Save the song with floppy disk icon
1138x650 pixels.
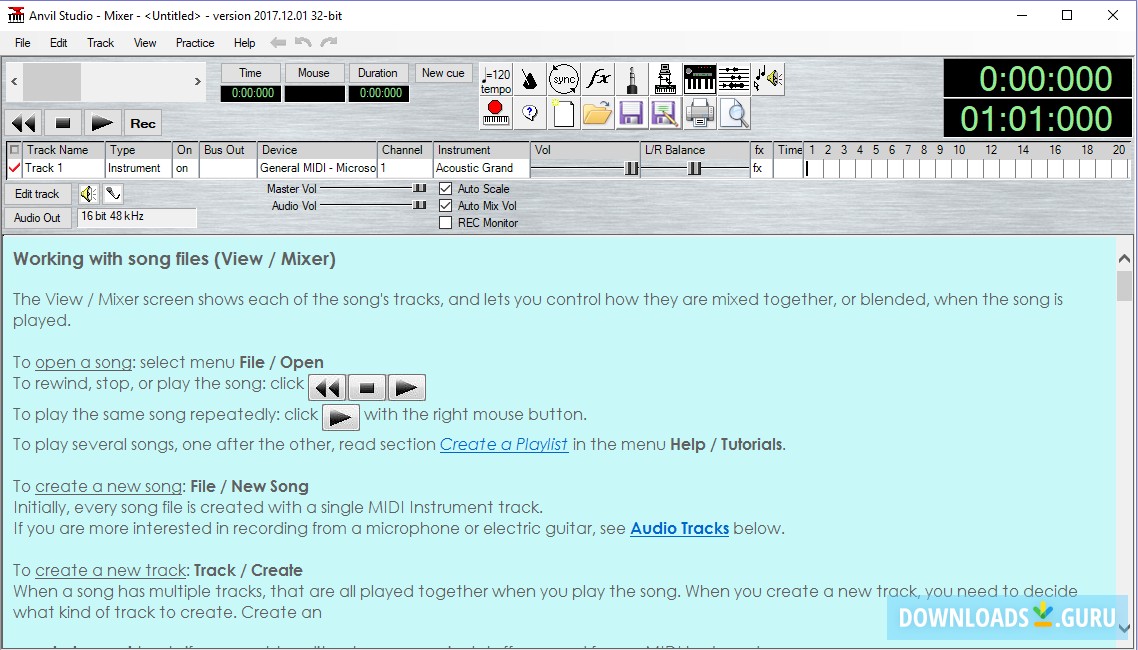point(631,114)
